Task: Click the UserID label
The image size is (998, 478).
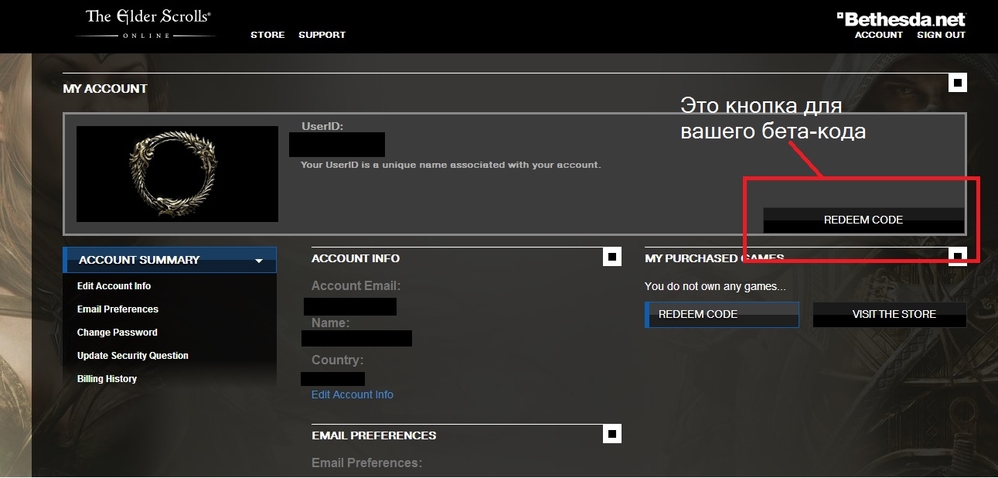Action: (323, 126)
